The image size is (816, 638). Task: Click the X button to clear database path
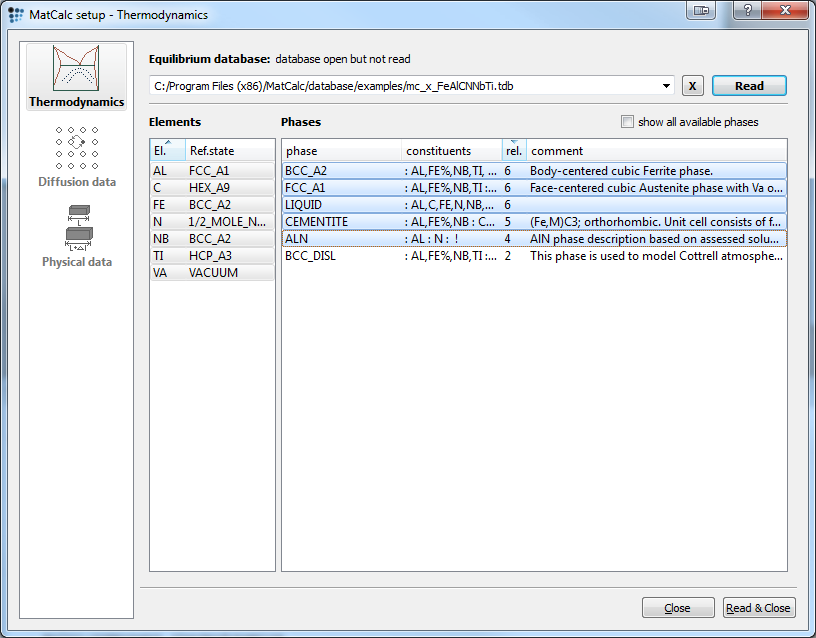pyautogui.click(x=693, y=86)
